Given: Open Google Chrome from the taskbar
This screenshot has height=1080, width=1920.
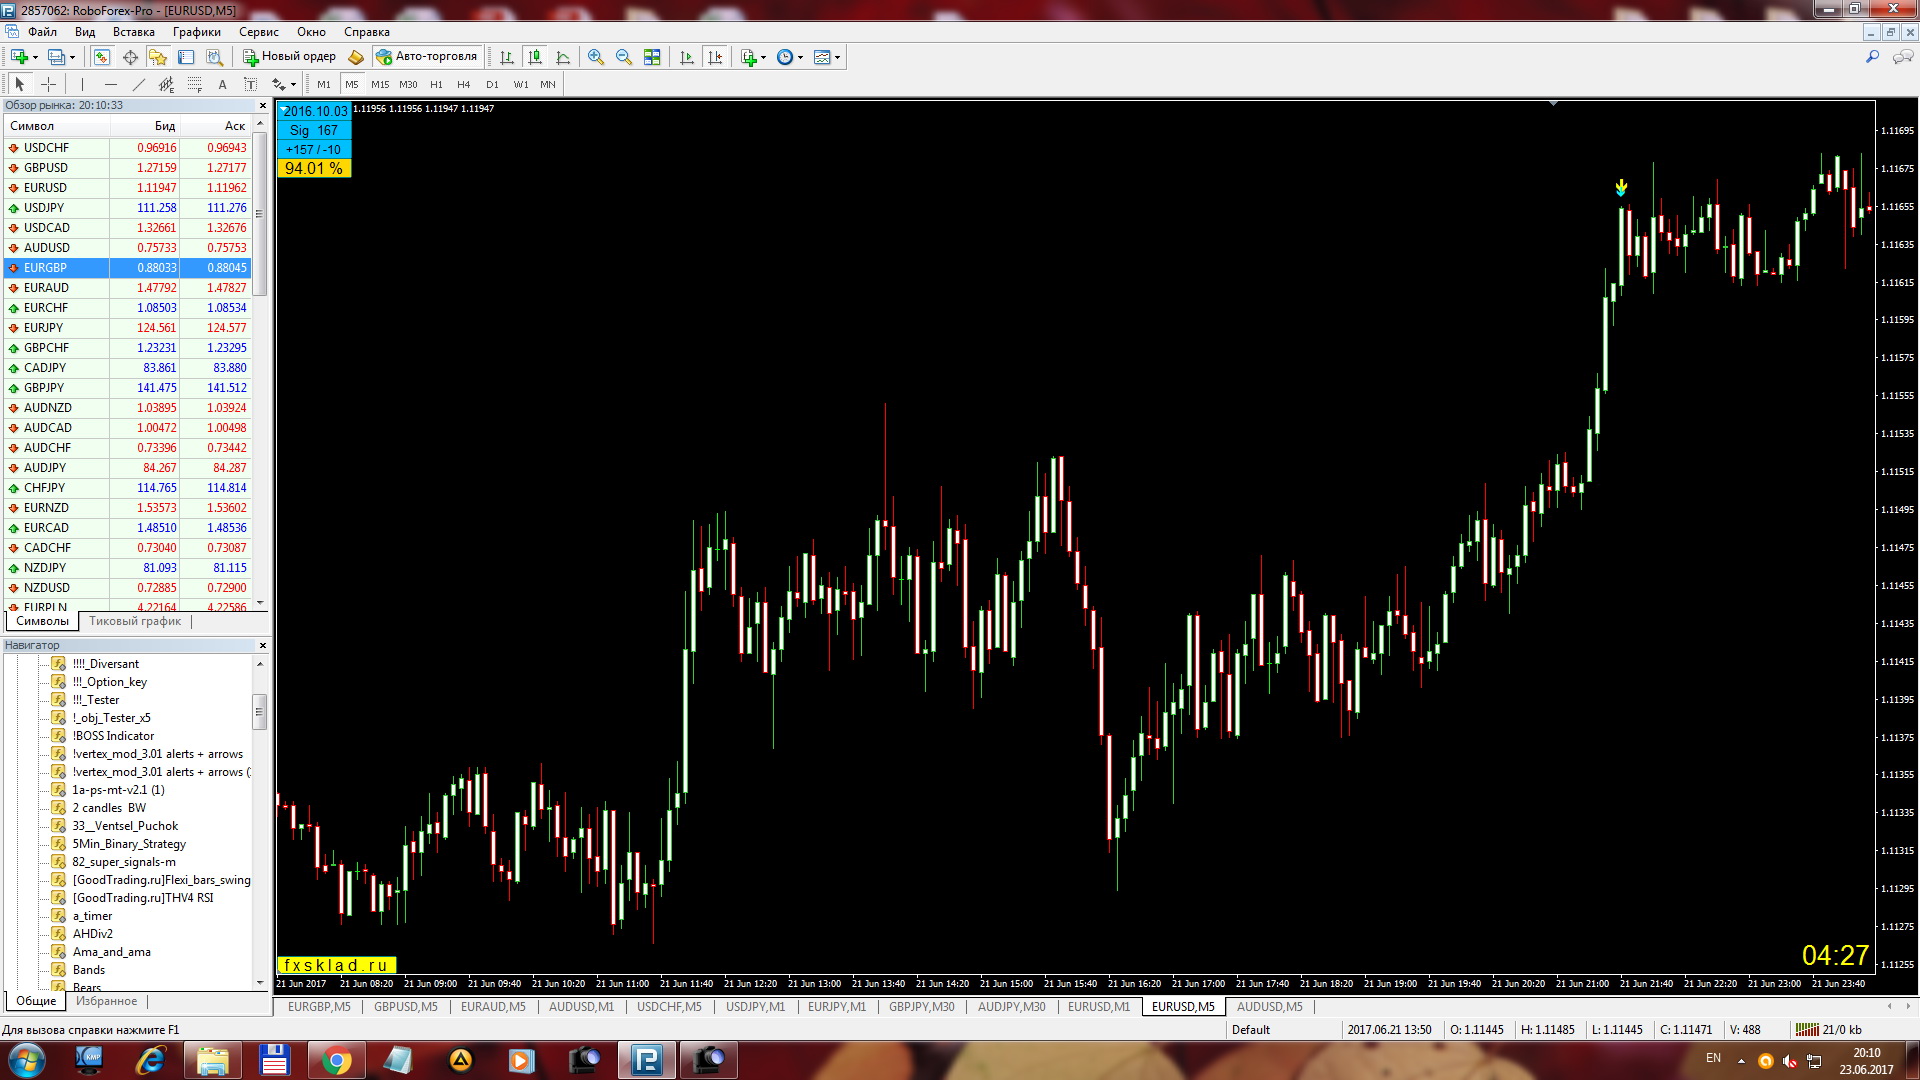Looking at the screenshot, I should (337, 1060).
